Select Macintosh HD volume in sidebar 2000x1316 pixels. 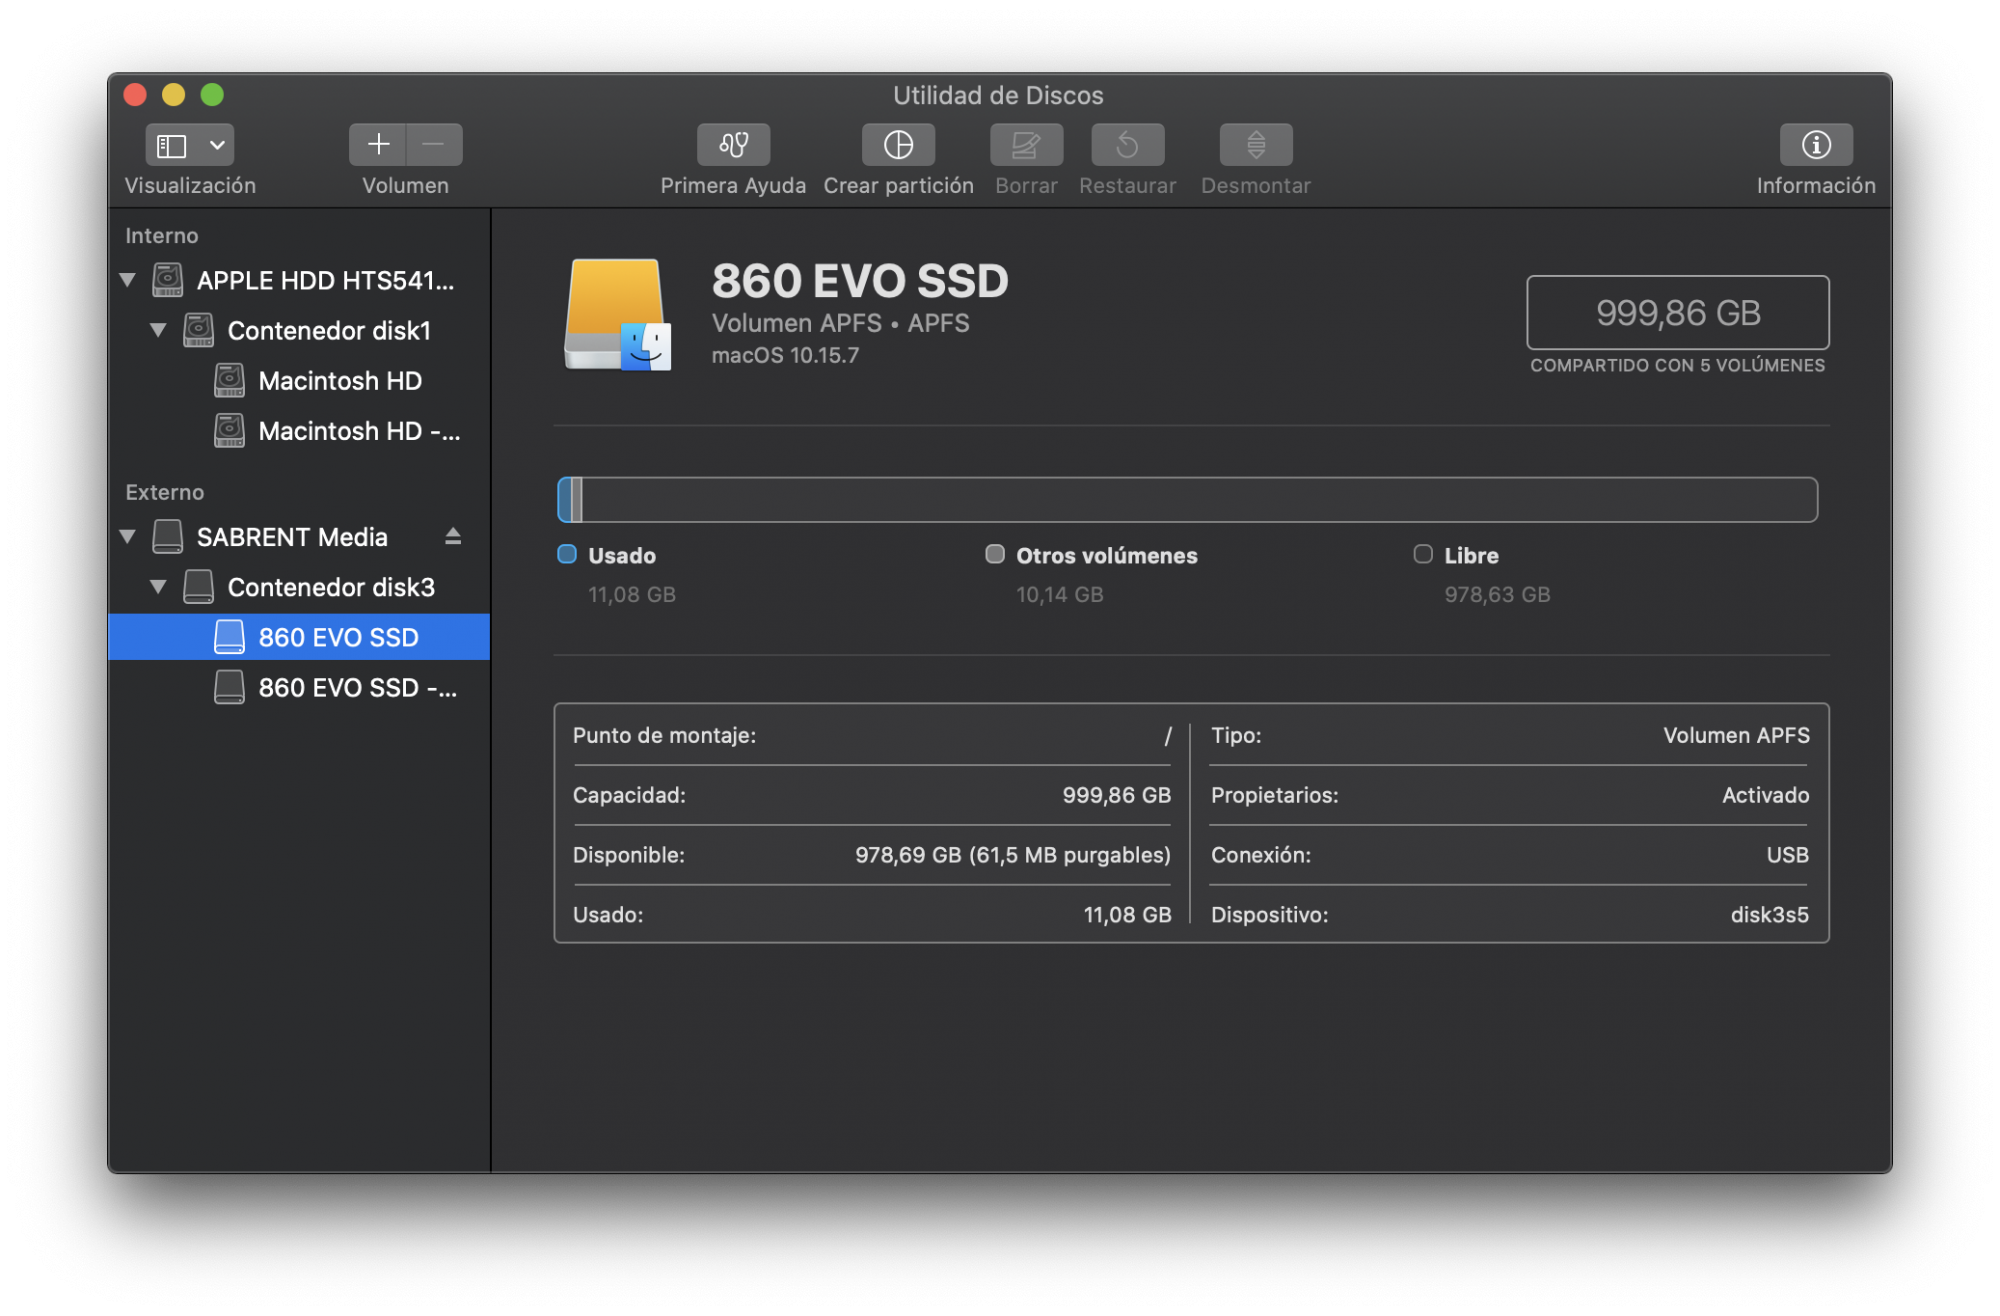click(339, 381)
